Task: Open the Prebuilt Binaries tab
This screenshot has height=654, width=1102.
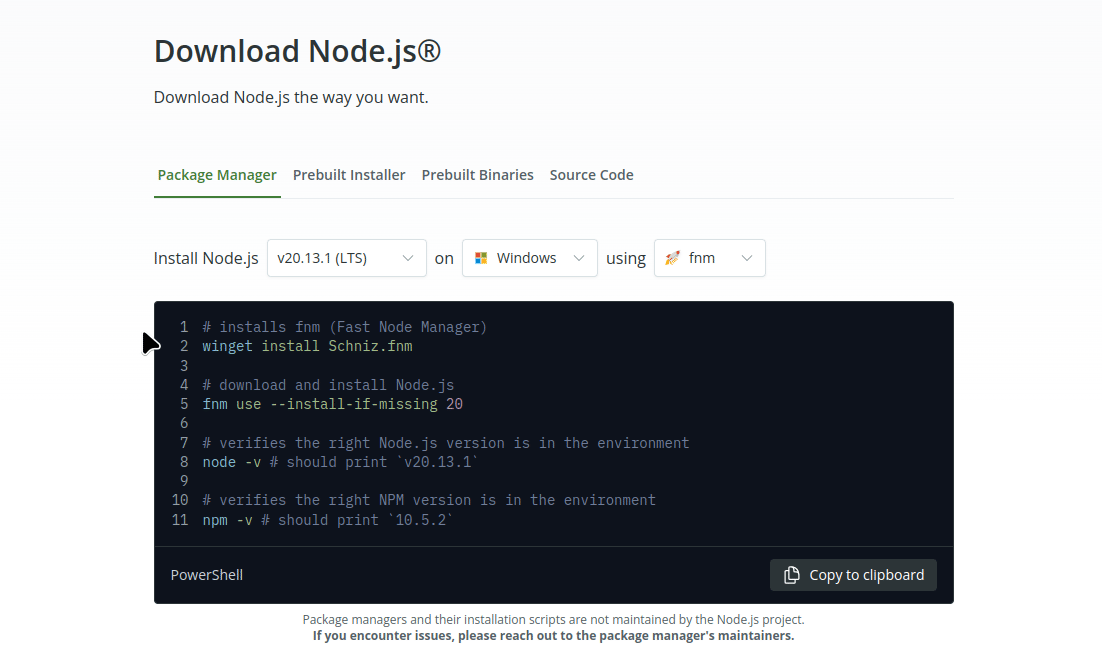Action: (477, 174)
